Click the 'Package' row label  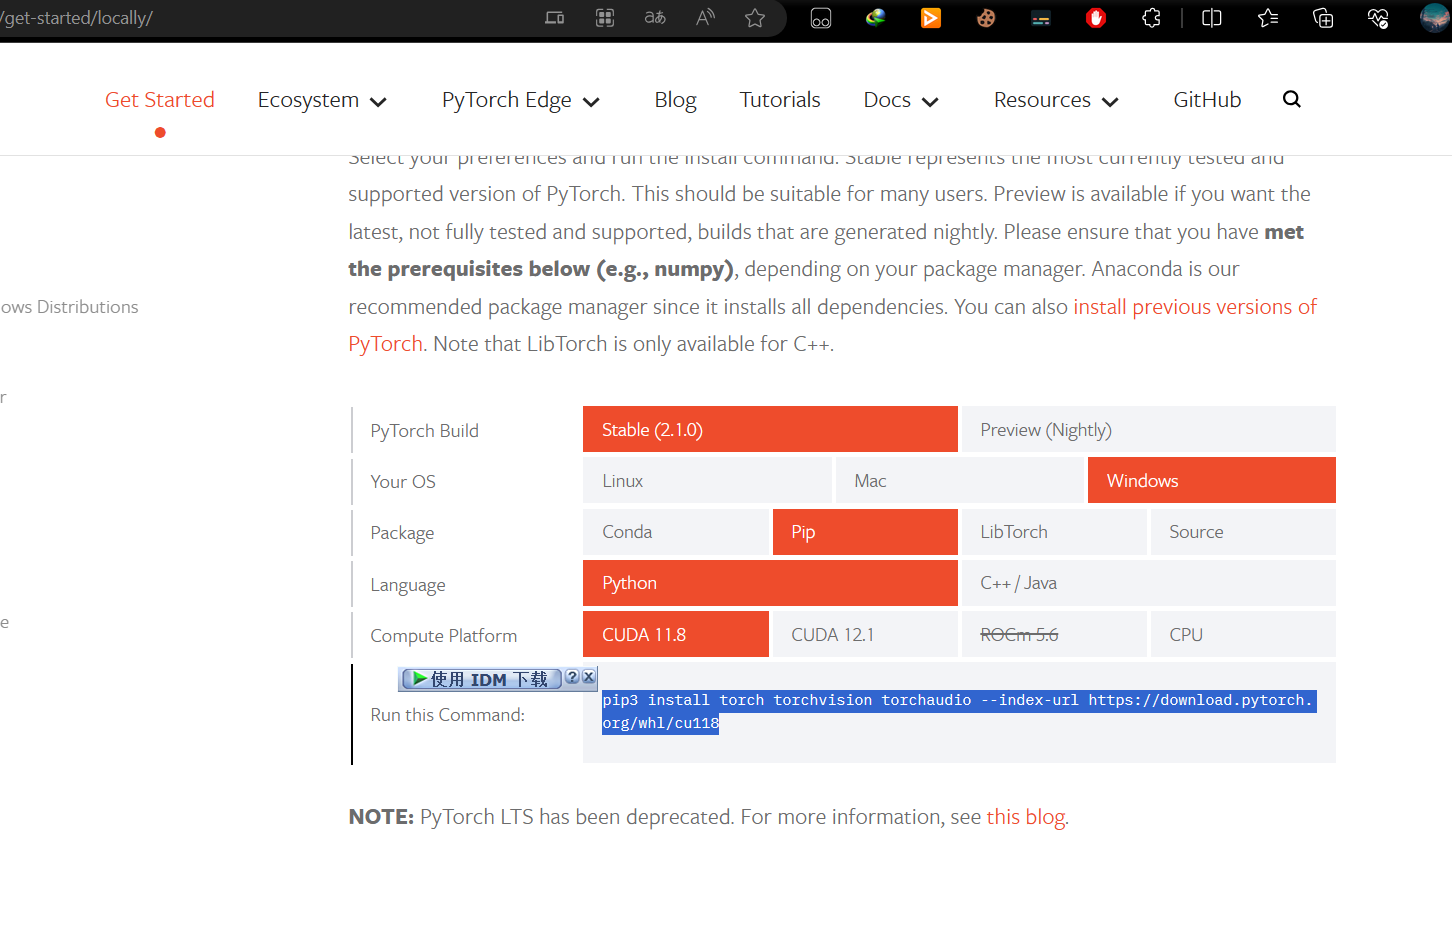coord(402,533)
